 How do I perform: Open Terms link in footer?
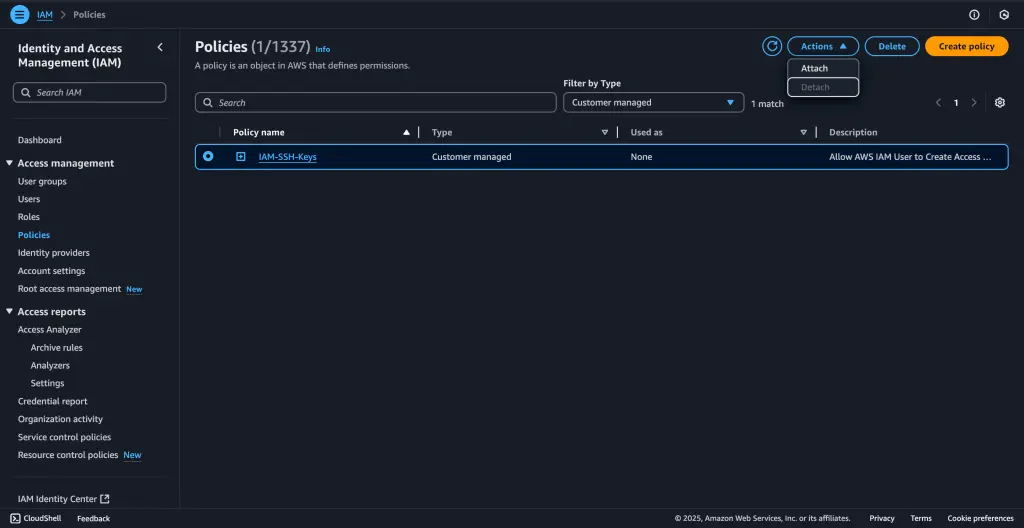(x=921, y=518)
